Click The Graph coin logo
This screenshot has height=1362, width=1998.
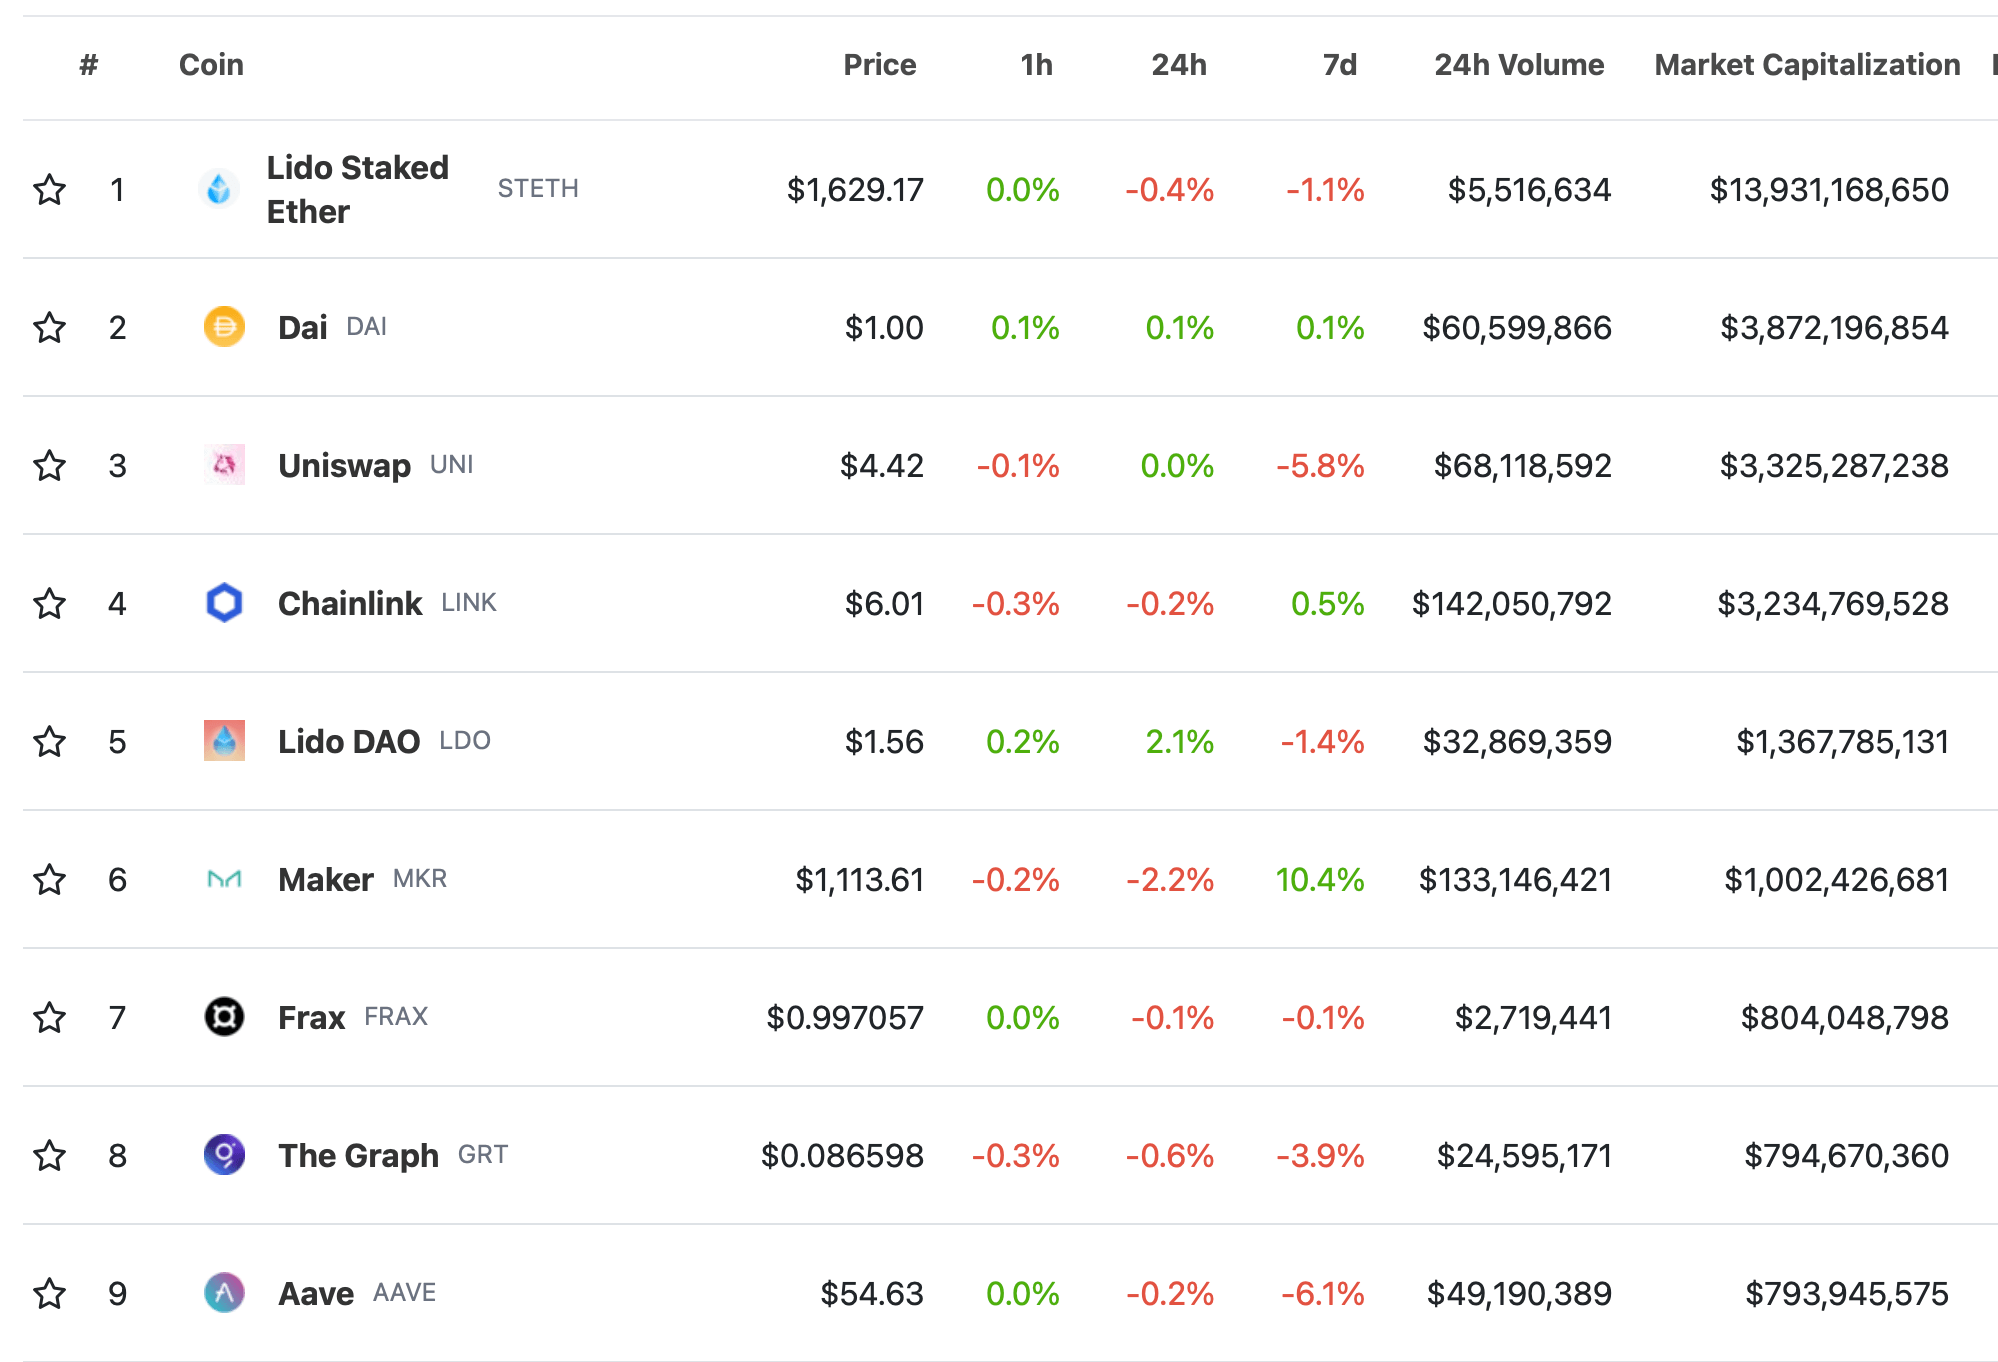[224, 1155]
